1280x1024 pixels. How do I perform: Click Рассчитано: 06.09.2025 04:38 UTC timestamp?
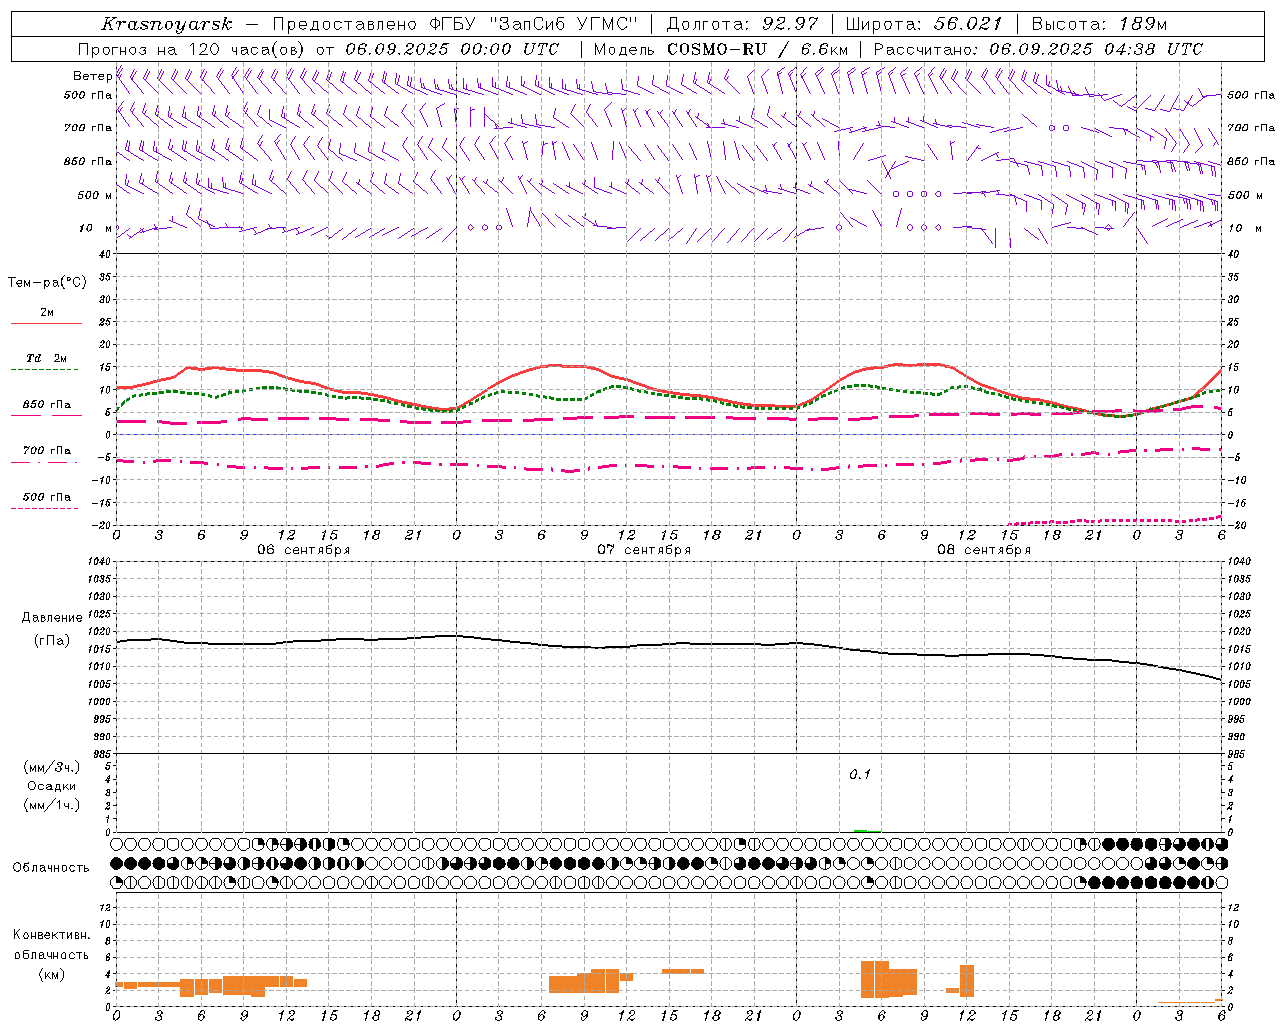tap(1038, 49)
